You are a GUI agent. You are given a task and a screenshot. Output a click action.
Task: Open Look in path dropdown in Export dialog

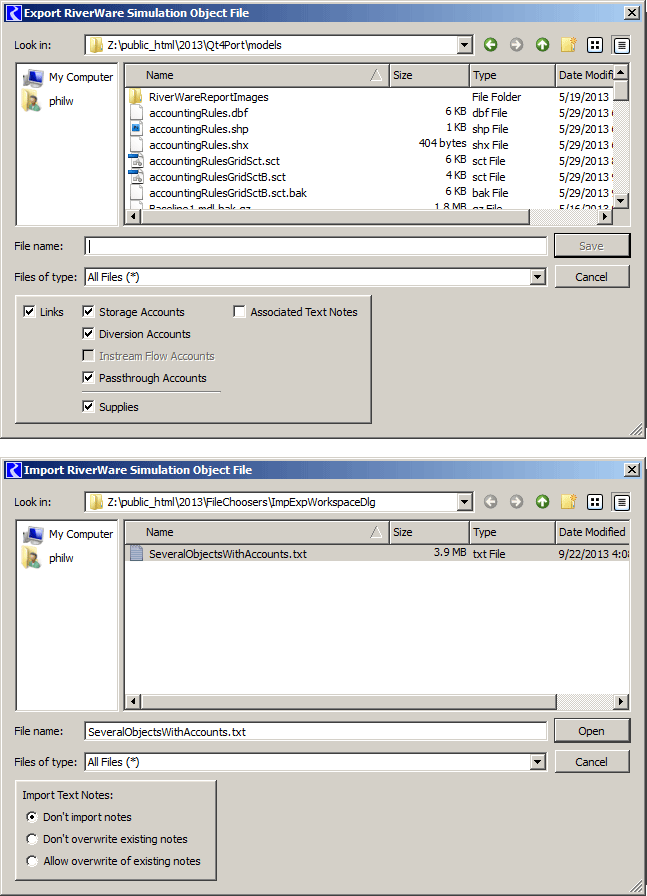click(x=465, y=45)
